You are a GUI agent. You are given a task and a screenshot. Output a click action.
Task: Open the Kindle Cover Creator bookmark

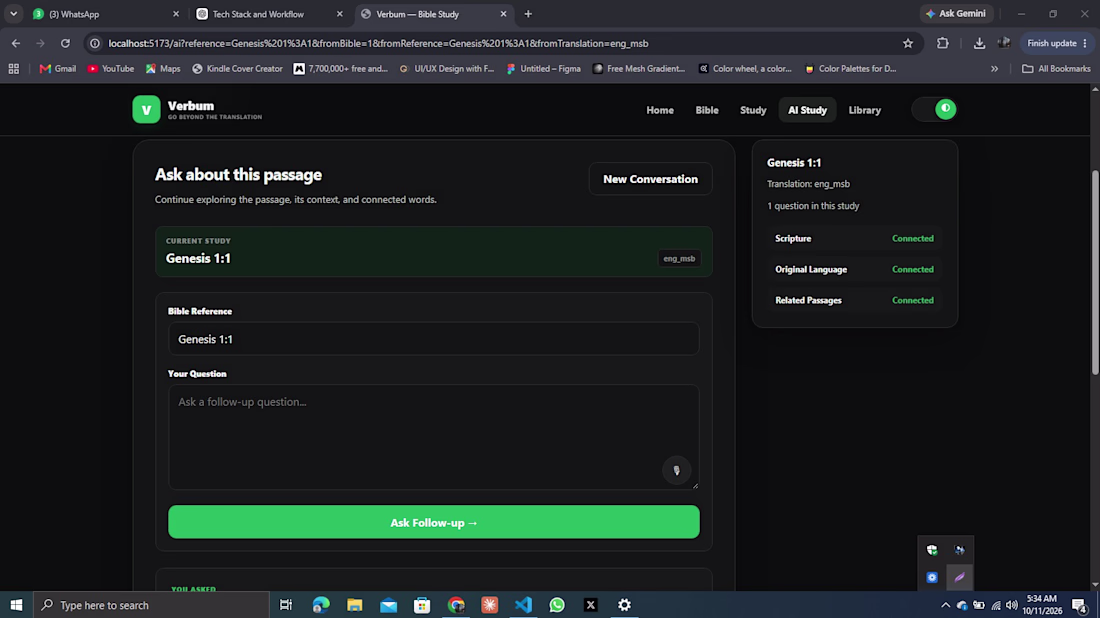[x=237, y=69]
